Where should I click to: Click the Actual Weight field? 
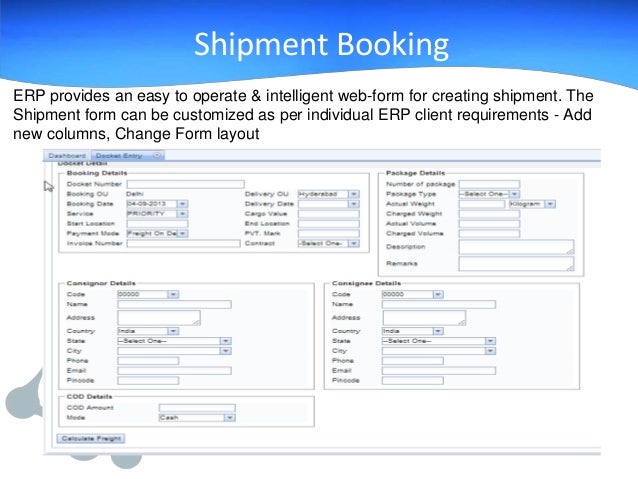click(482, 204)
